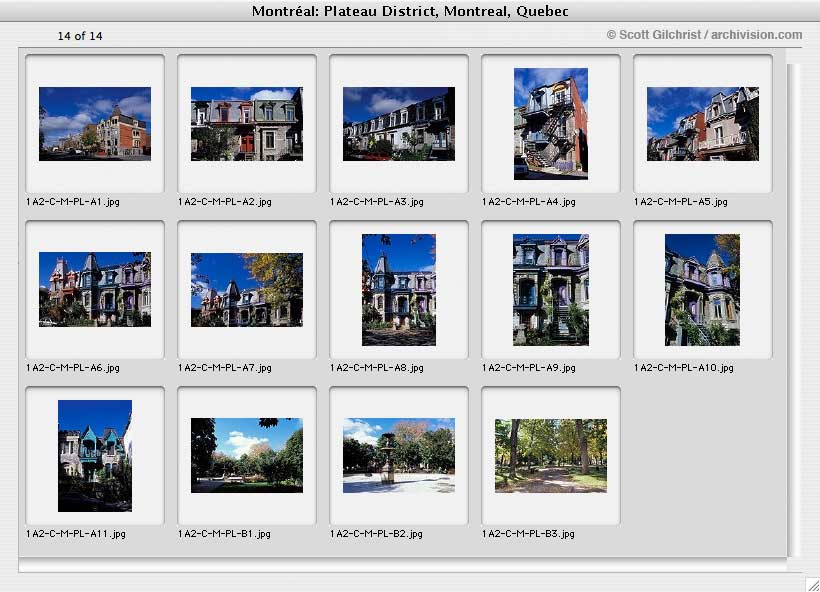Click the vertical scrollbar track

tap(794, 311)
